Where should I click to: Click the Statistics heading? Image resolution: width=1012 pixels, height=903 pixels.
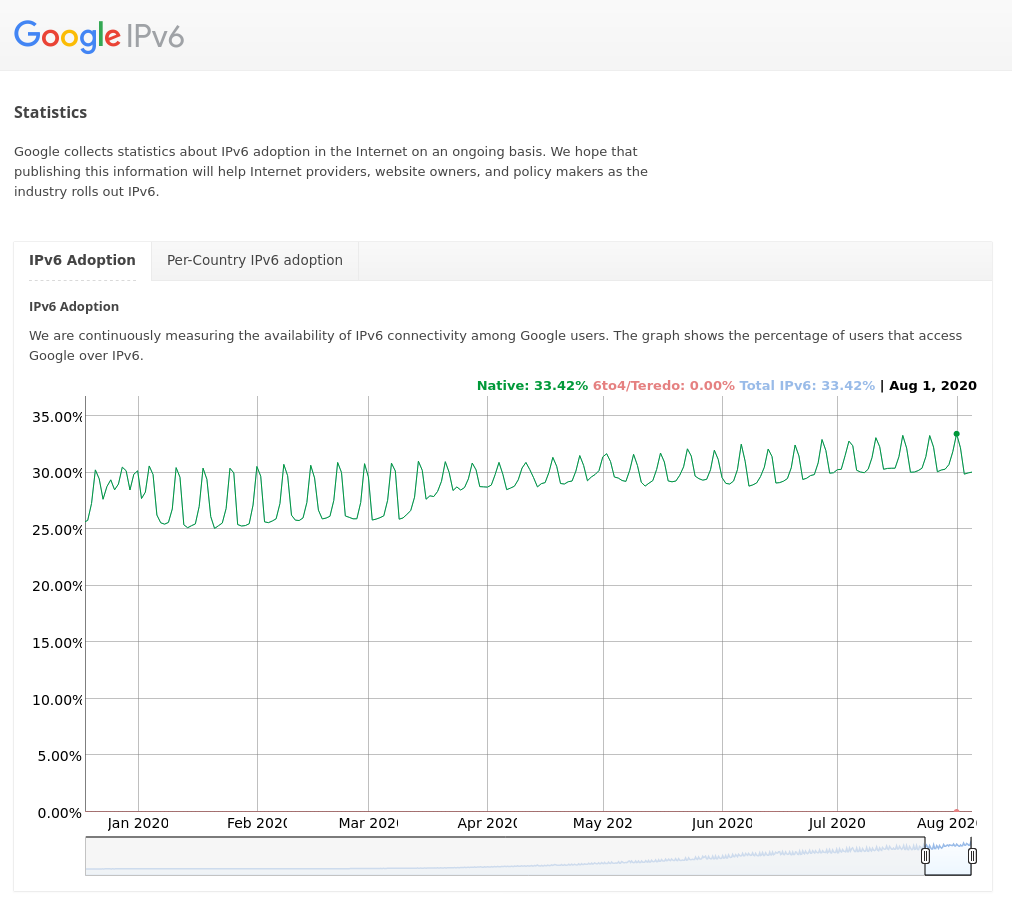tap(50, 112)
